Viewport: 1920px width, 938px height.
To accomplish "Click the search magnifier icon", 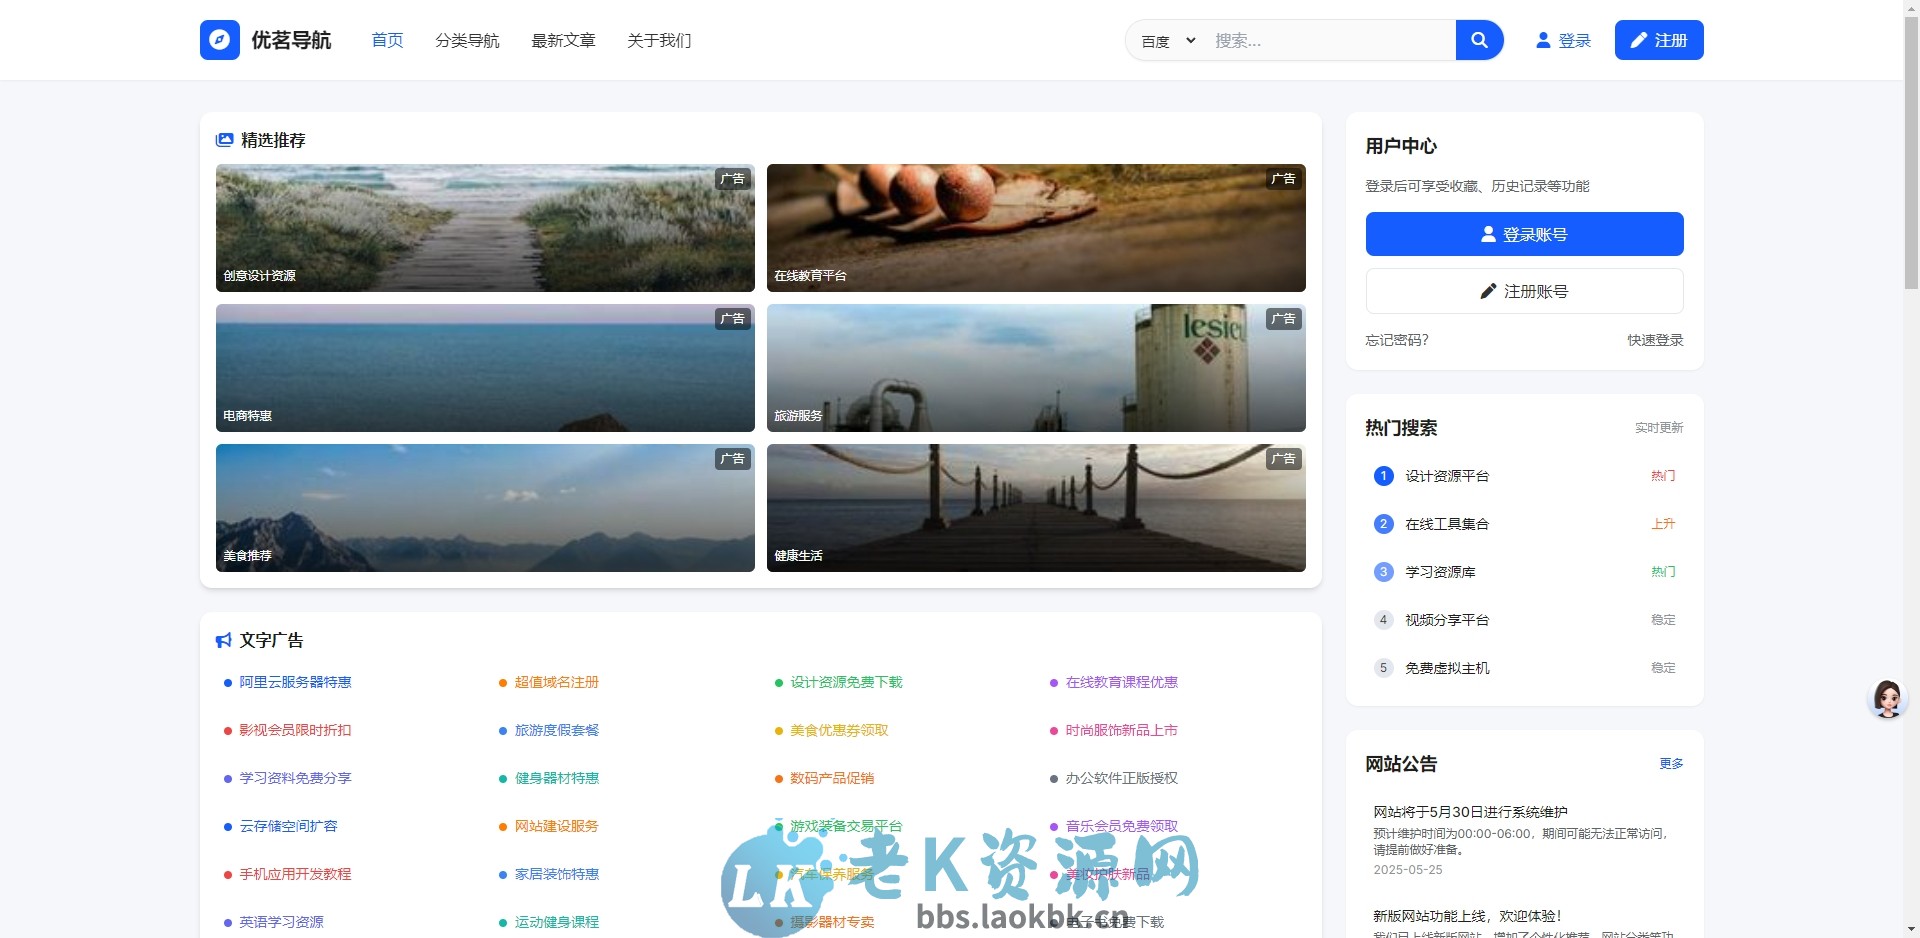I will tap(1480, 40).
